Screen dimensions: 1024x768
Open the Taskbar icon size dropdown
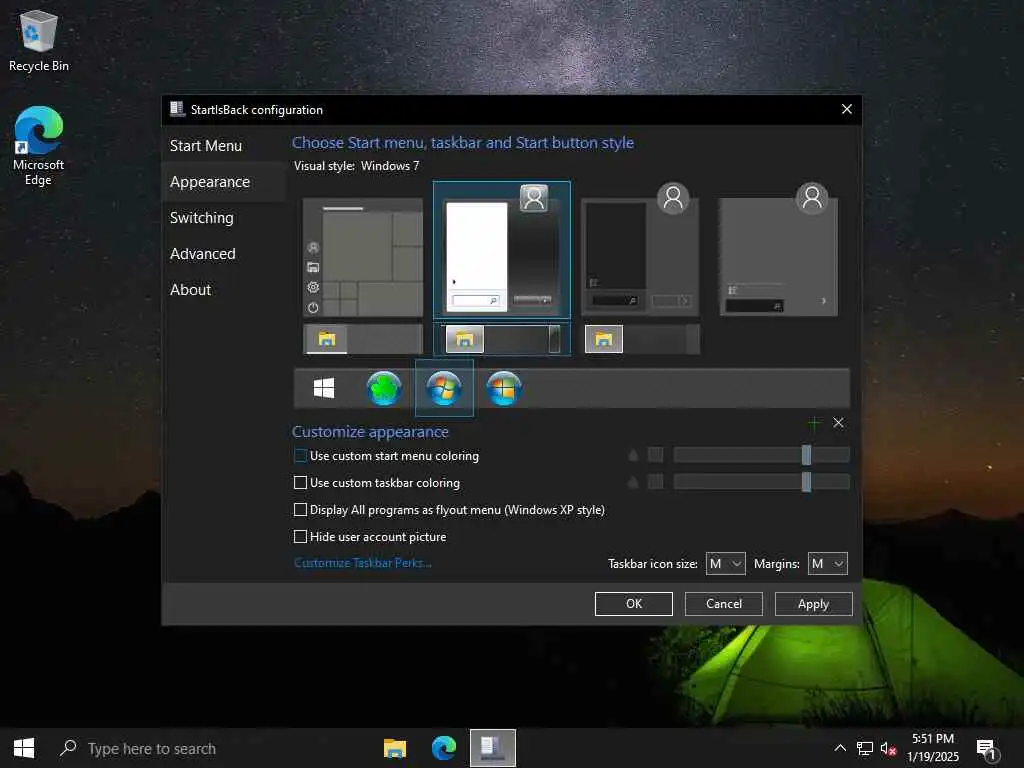point(726,563)
